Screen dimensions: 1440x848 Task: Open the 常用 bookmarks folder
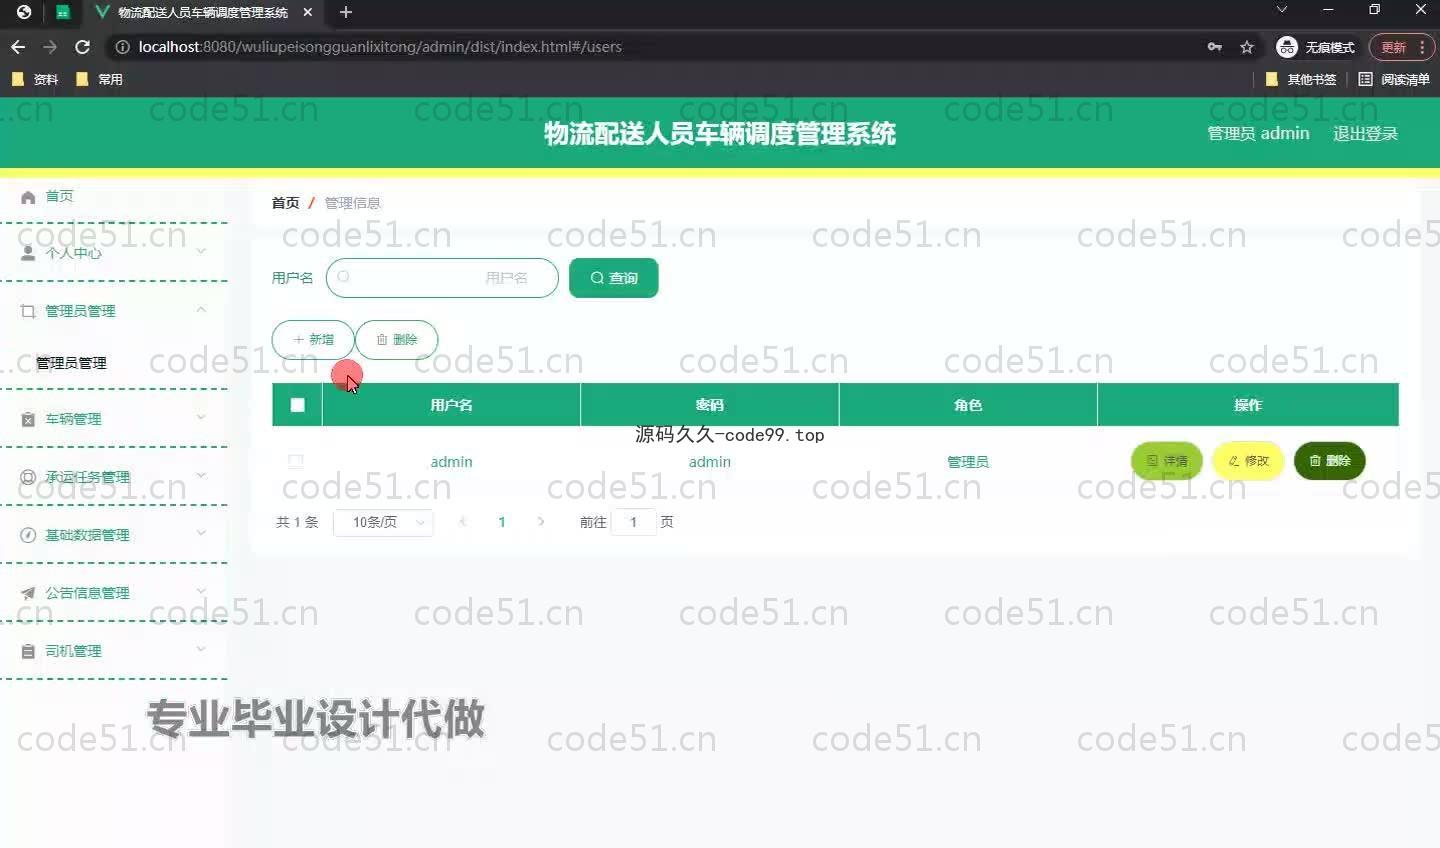(99, 79)
